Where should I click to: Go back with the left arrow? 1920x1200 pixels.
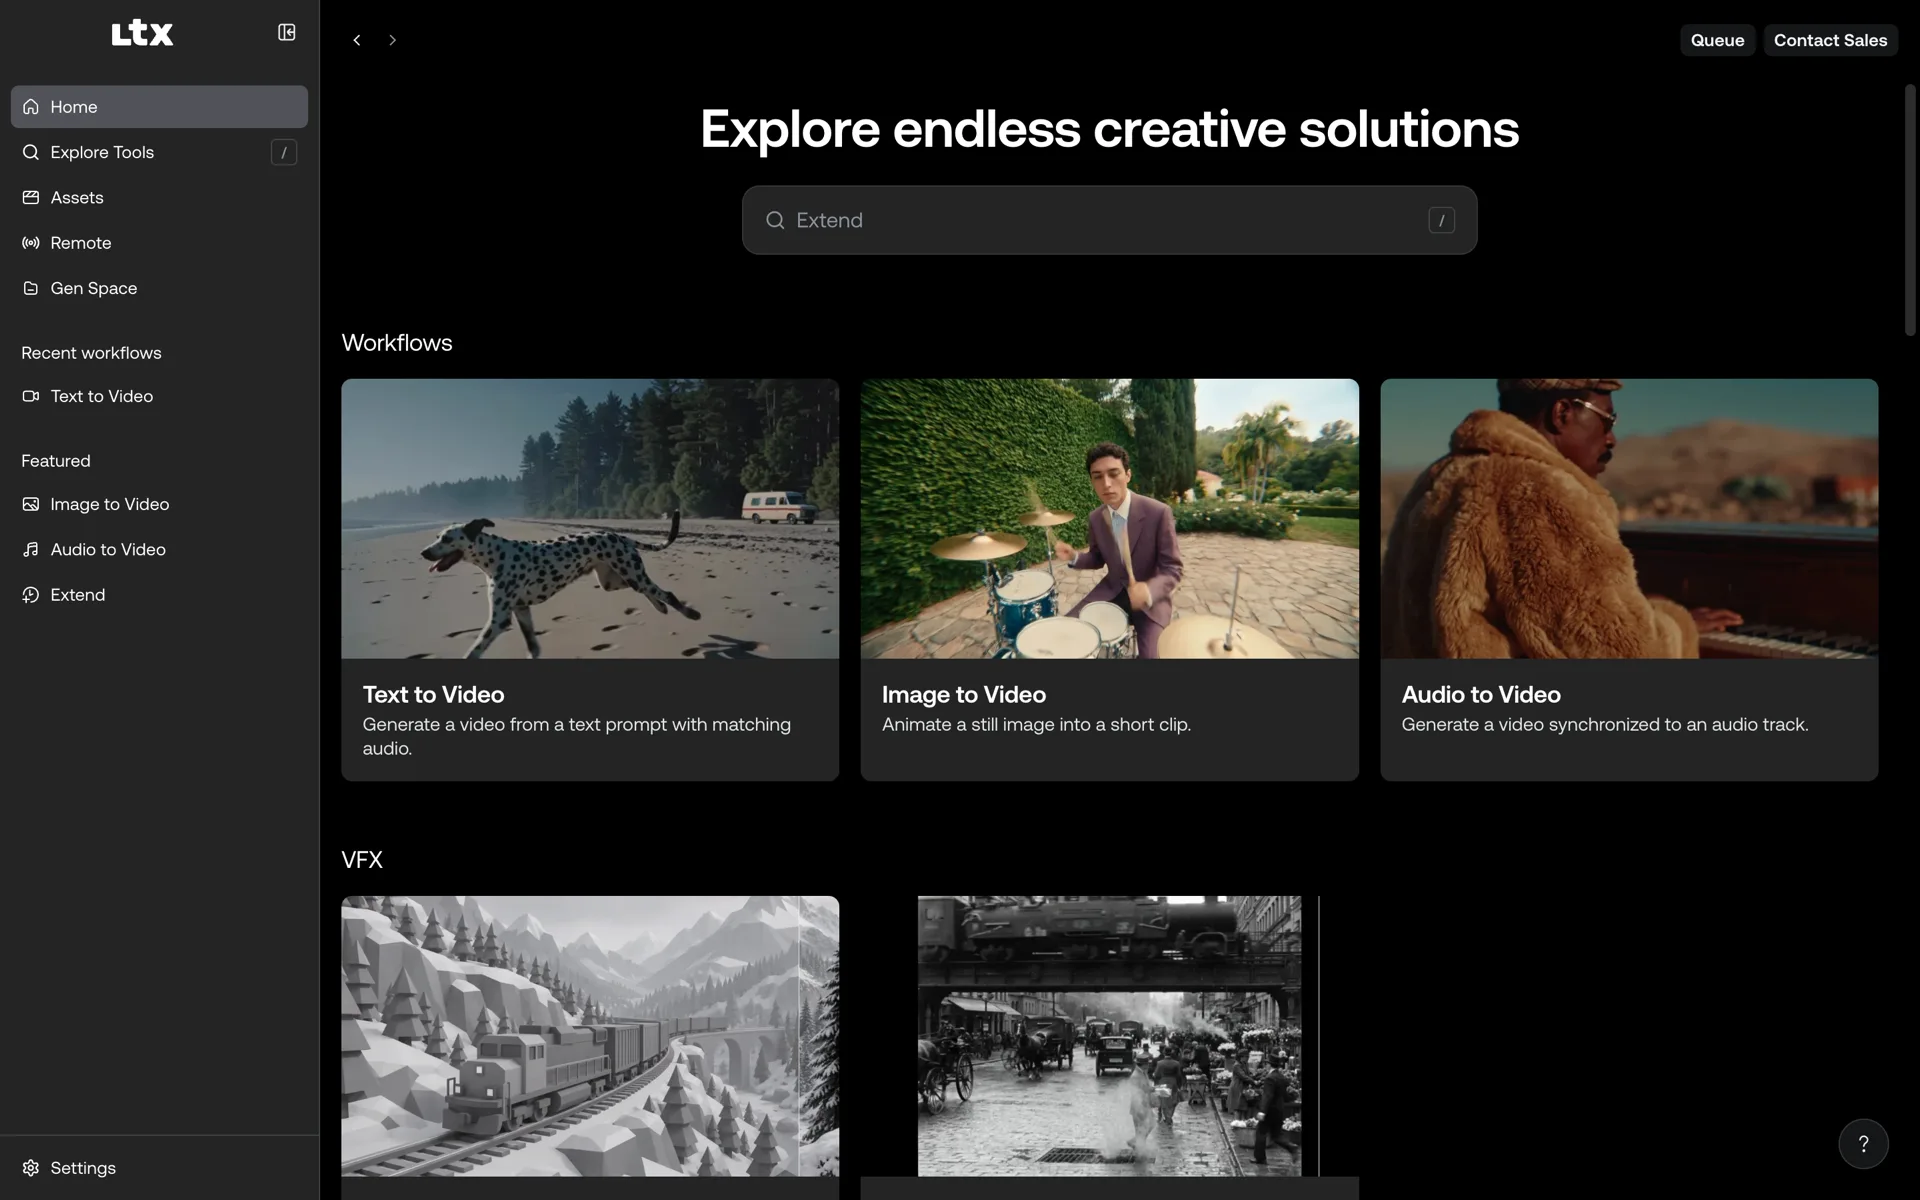pyautogui.click(x=357, y=40)
